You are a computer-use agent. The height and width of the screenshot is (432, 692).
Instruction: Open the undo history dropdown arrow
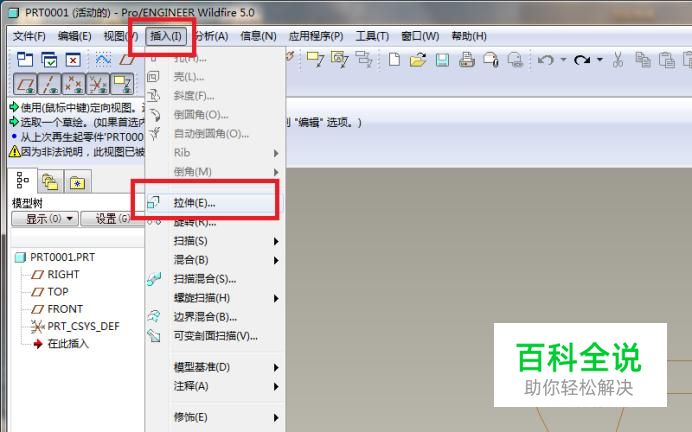pyautogui.click(x=563, y=59)
